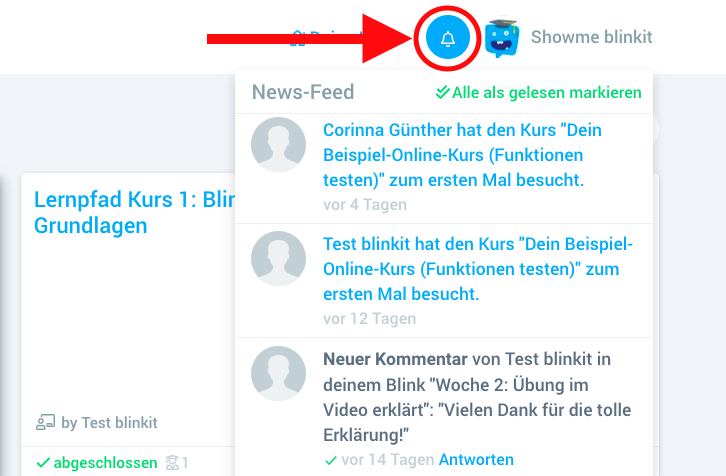Click Antworten to reply to comment
This screenshot has height=476, width=726.
476,459
